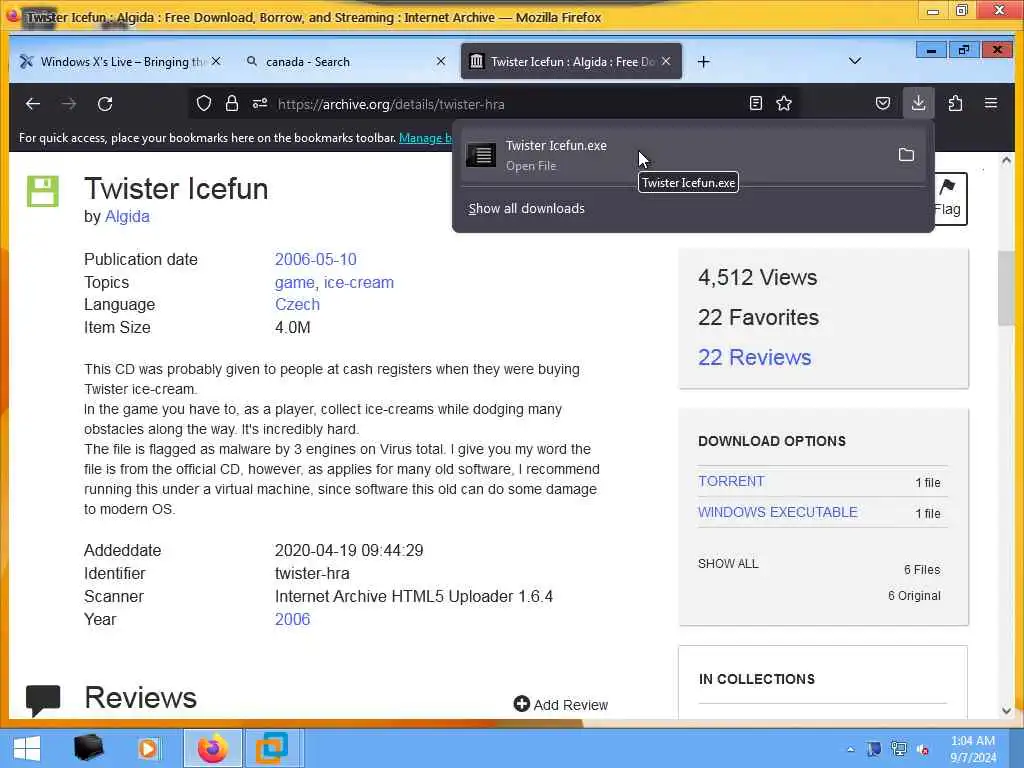
Task: Select the Twister Icefun Algida tab
Action: [571, 61]
